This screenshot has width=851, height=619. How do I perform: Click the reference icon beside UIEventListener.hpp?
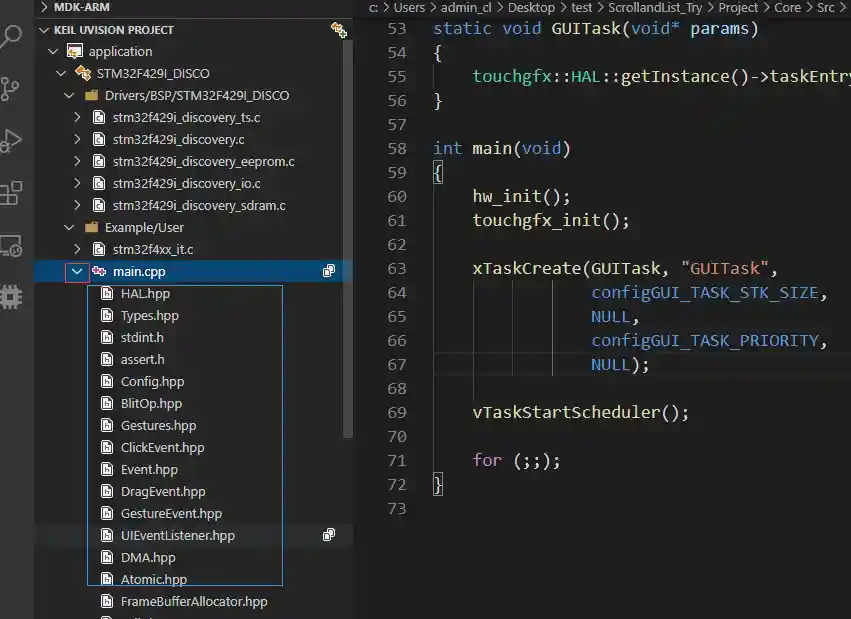click(x=329, y=535)
